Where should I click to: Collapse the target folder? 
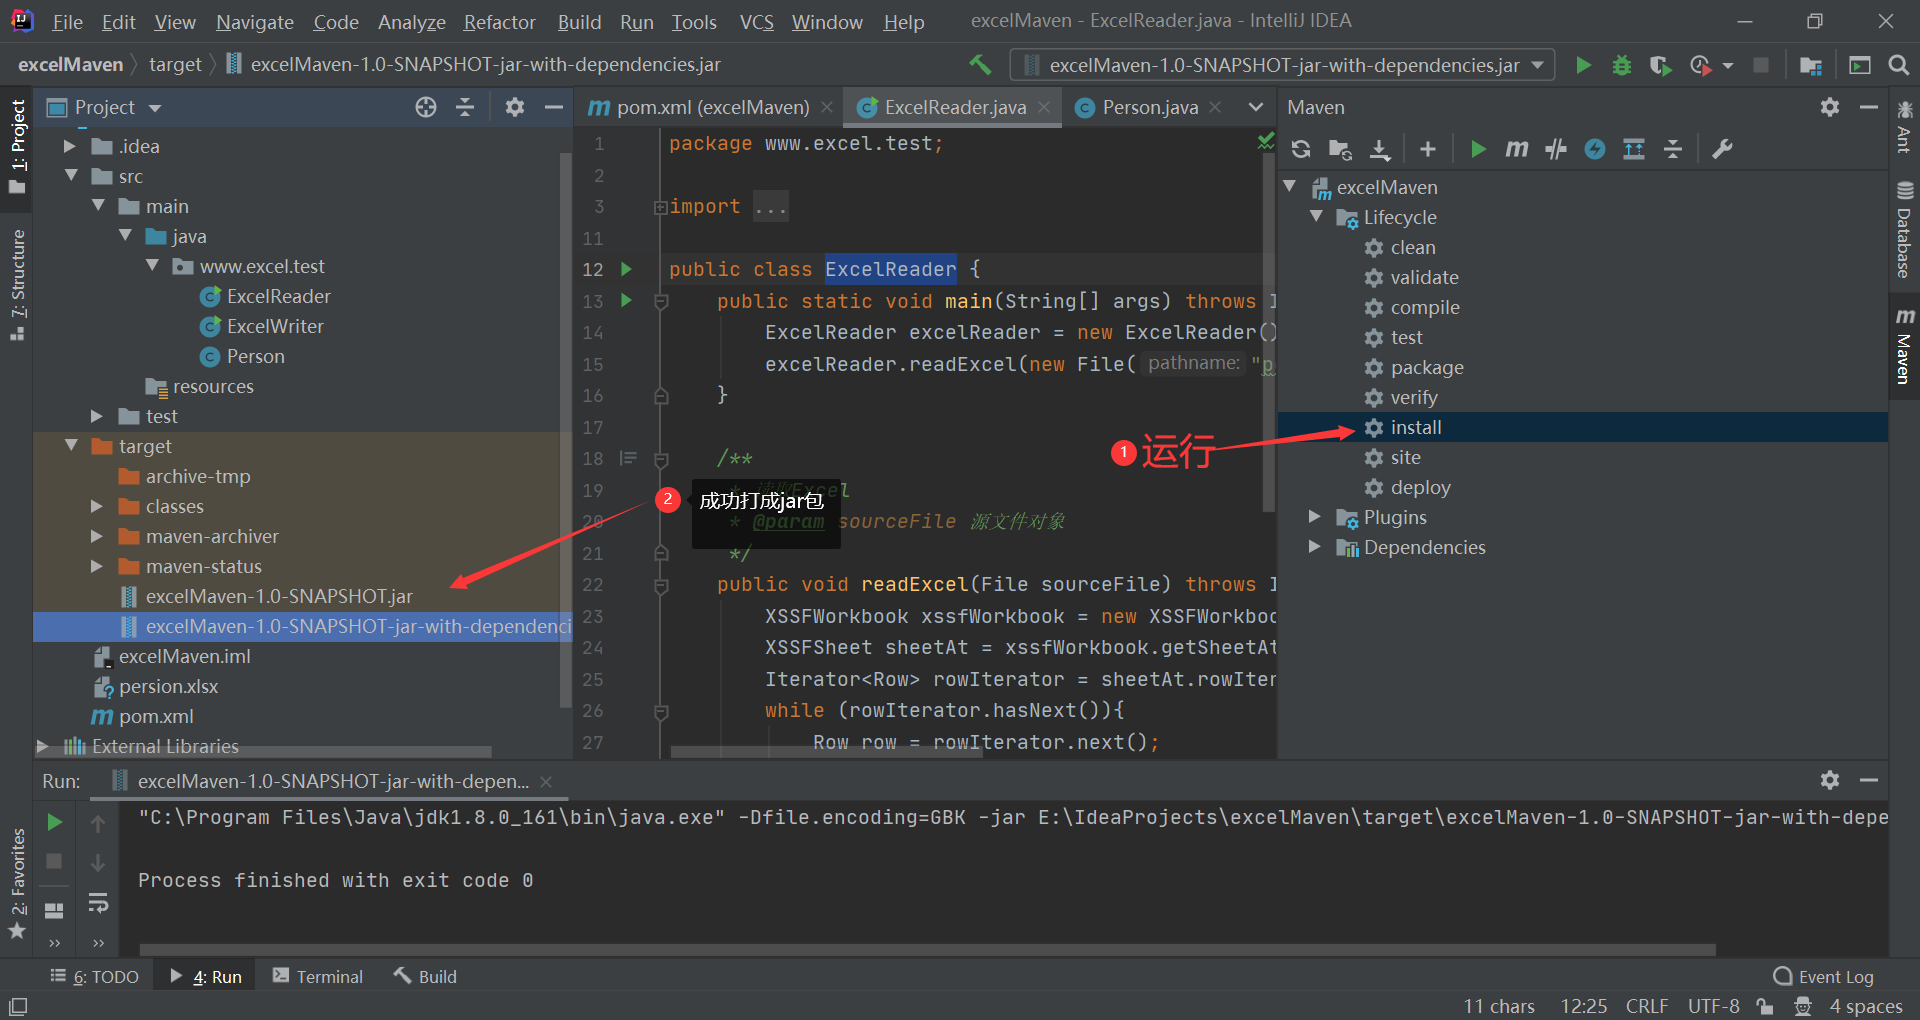point(70,446)
